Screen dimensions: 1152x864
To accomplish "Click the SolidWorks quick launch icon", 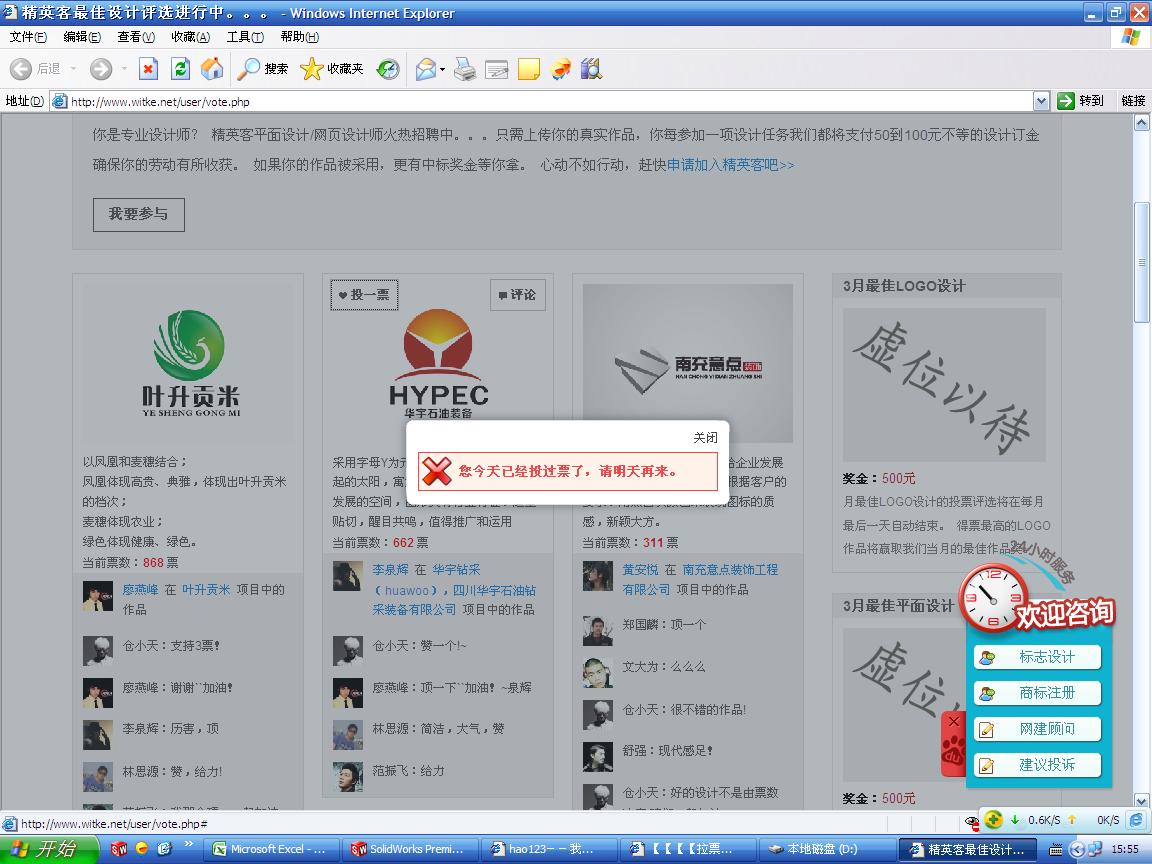I will point(118,849).
